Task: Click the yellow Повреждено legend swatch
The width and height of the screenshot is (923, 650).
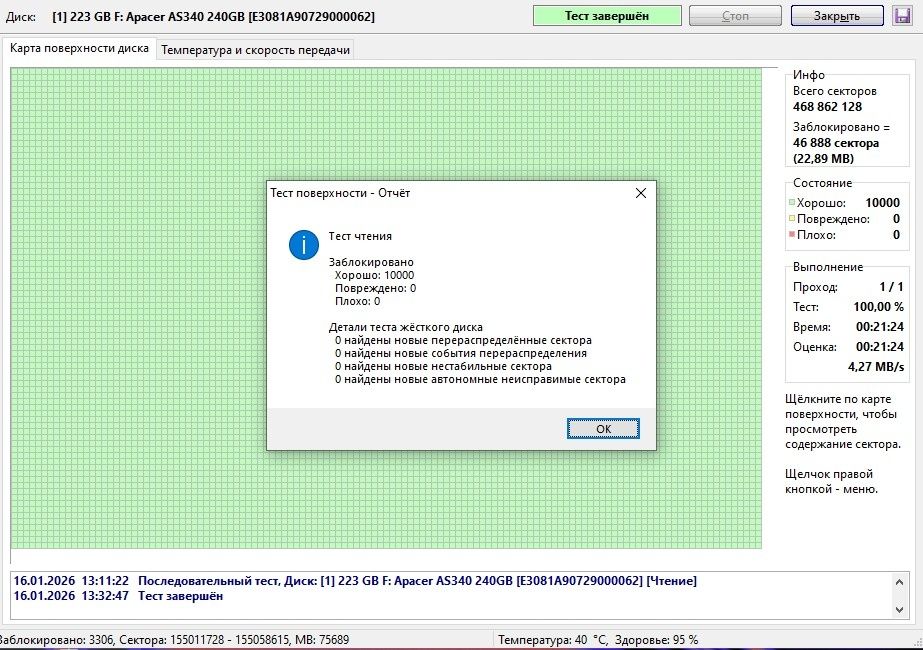Action: [x=792, y=218]
